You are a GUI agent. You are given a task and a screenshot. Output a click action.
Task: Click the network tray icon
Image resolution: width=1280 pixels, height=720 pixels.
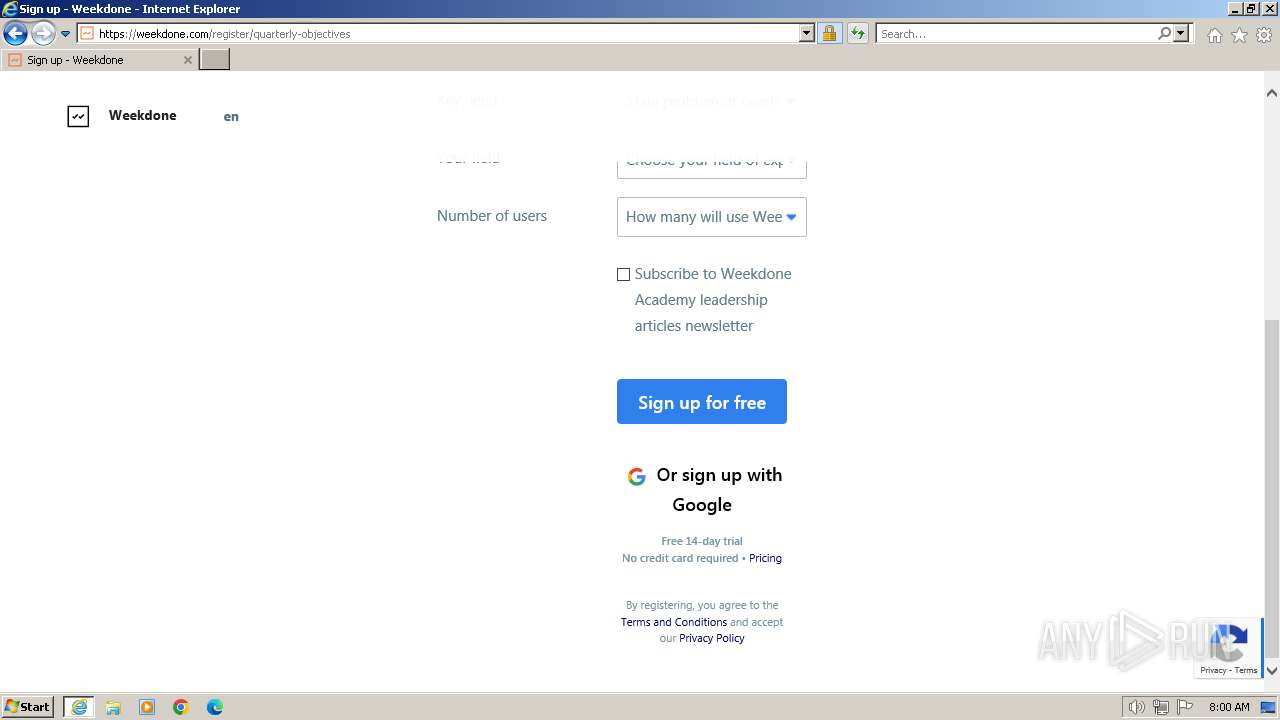(1161, 707)
